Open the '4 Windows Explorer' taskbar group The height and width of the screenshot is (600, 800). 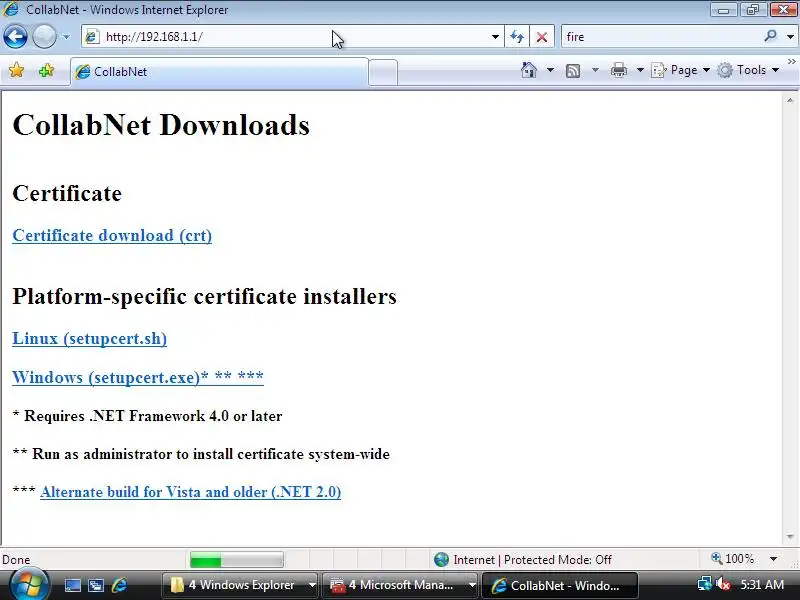point(240,585)
